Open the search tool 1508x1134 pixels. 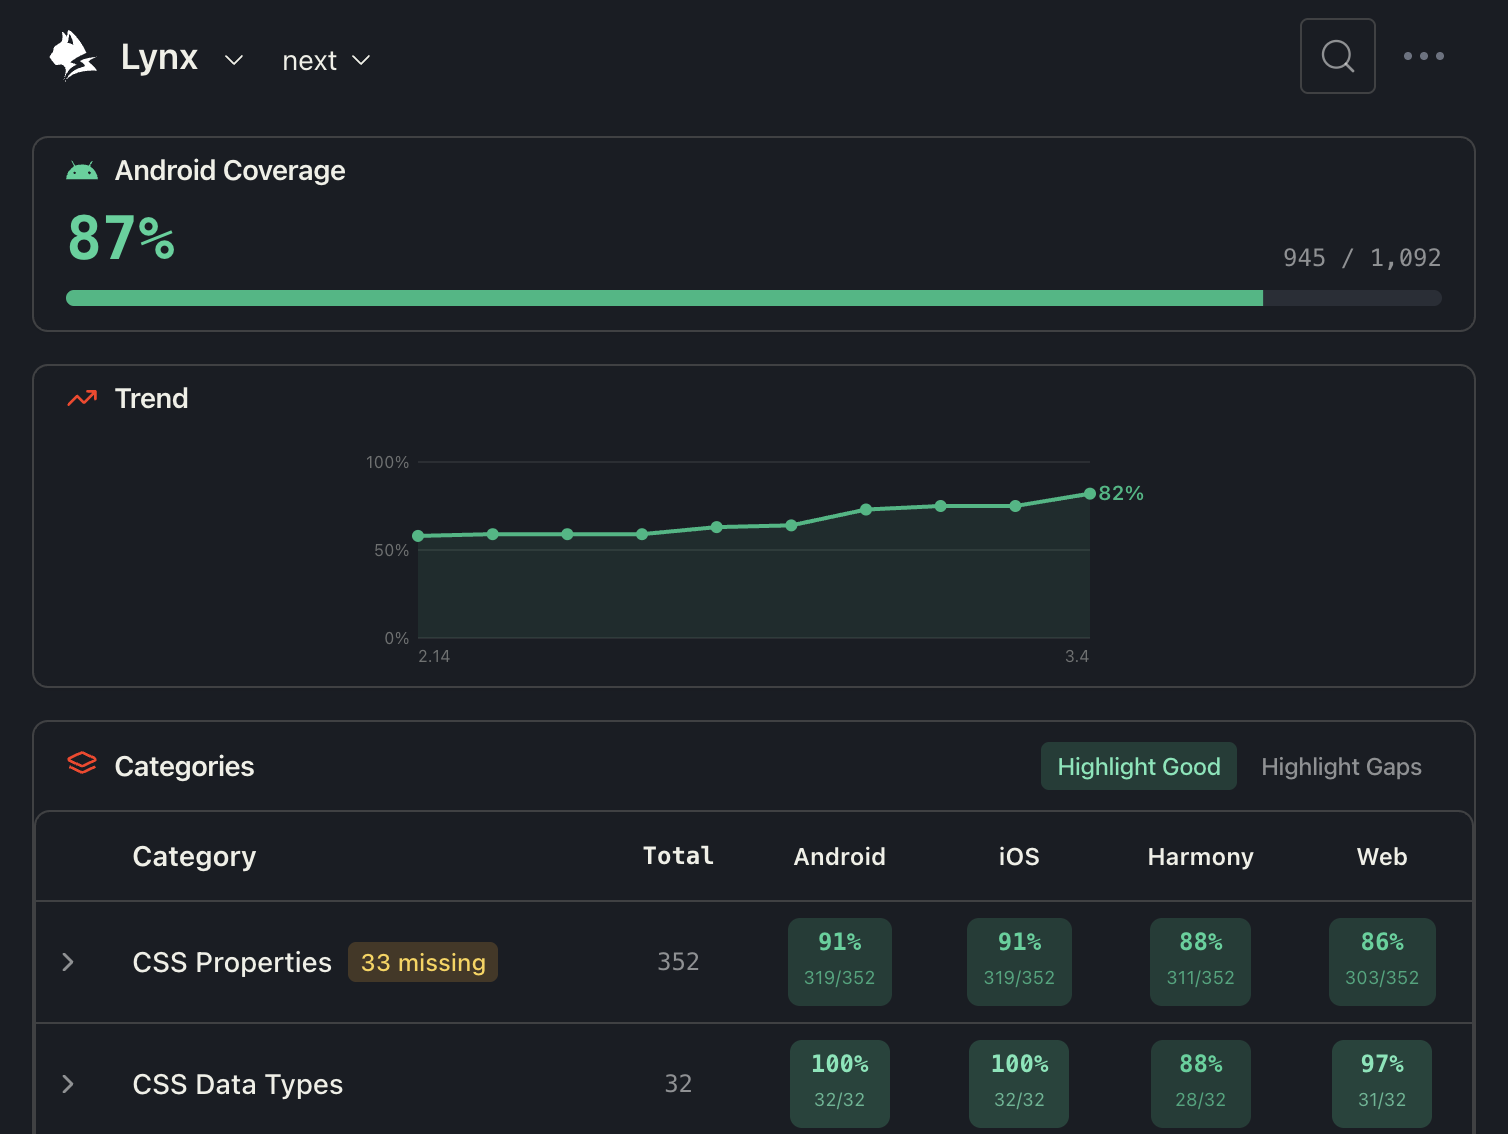[1337, 56]
